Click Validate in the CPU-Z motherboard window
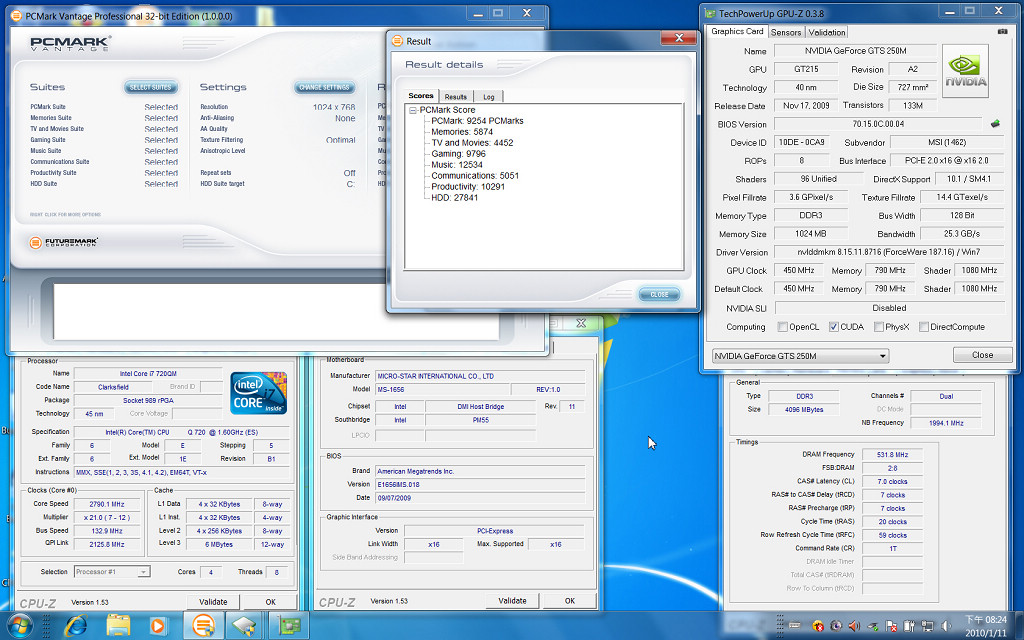 (x=512, y=600)
